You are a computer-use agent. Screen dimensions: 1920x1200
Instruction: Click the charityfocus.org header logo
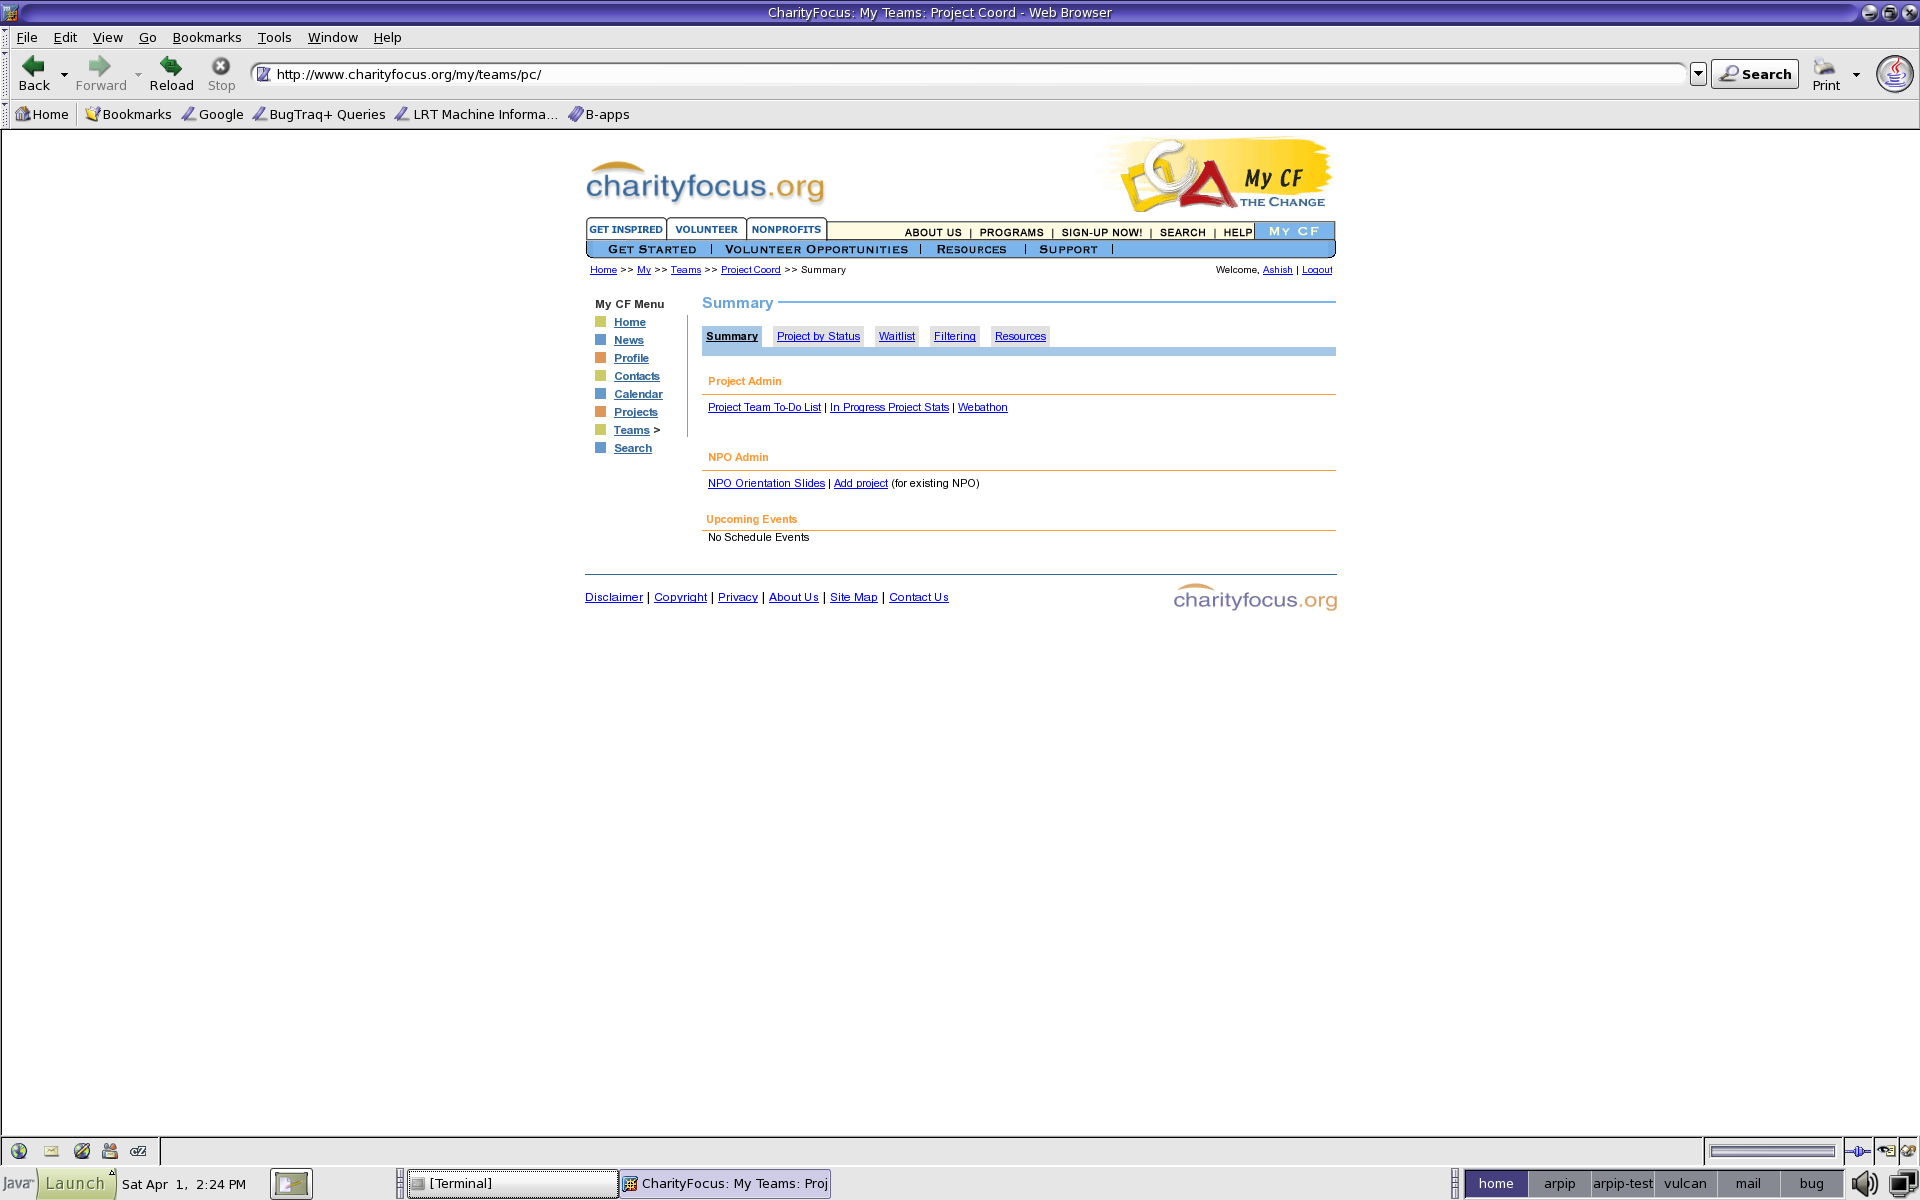(705, 182)
